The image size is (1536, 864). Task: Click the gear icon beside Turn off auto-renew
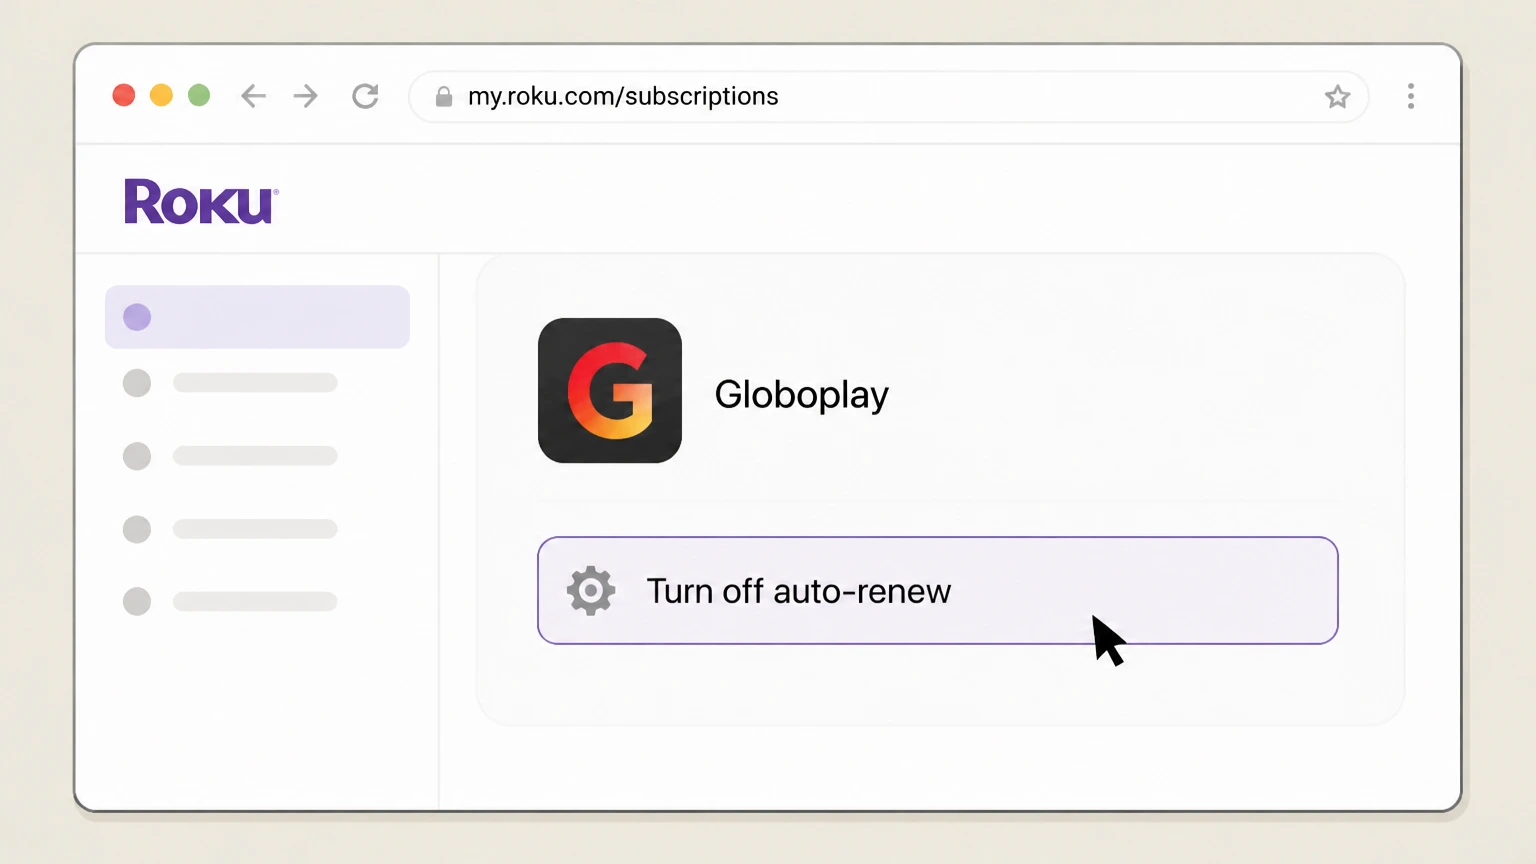pyautogui.click(x=591, y=590)
